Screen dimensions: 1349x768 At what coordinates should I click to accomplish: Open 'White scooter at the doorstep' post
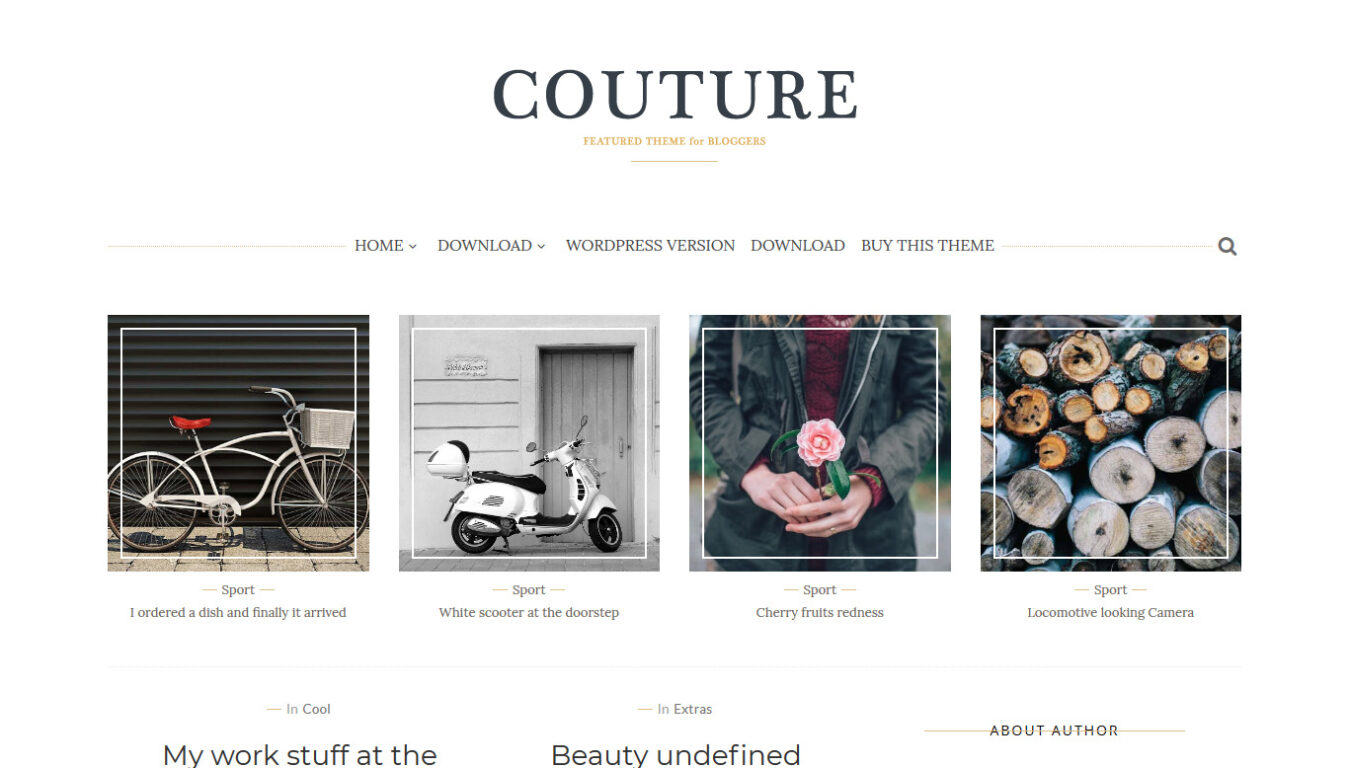(529, 613)
